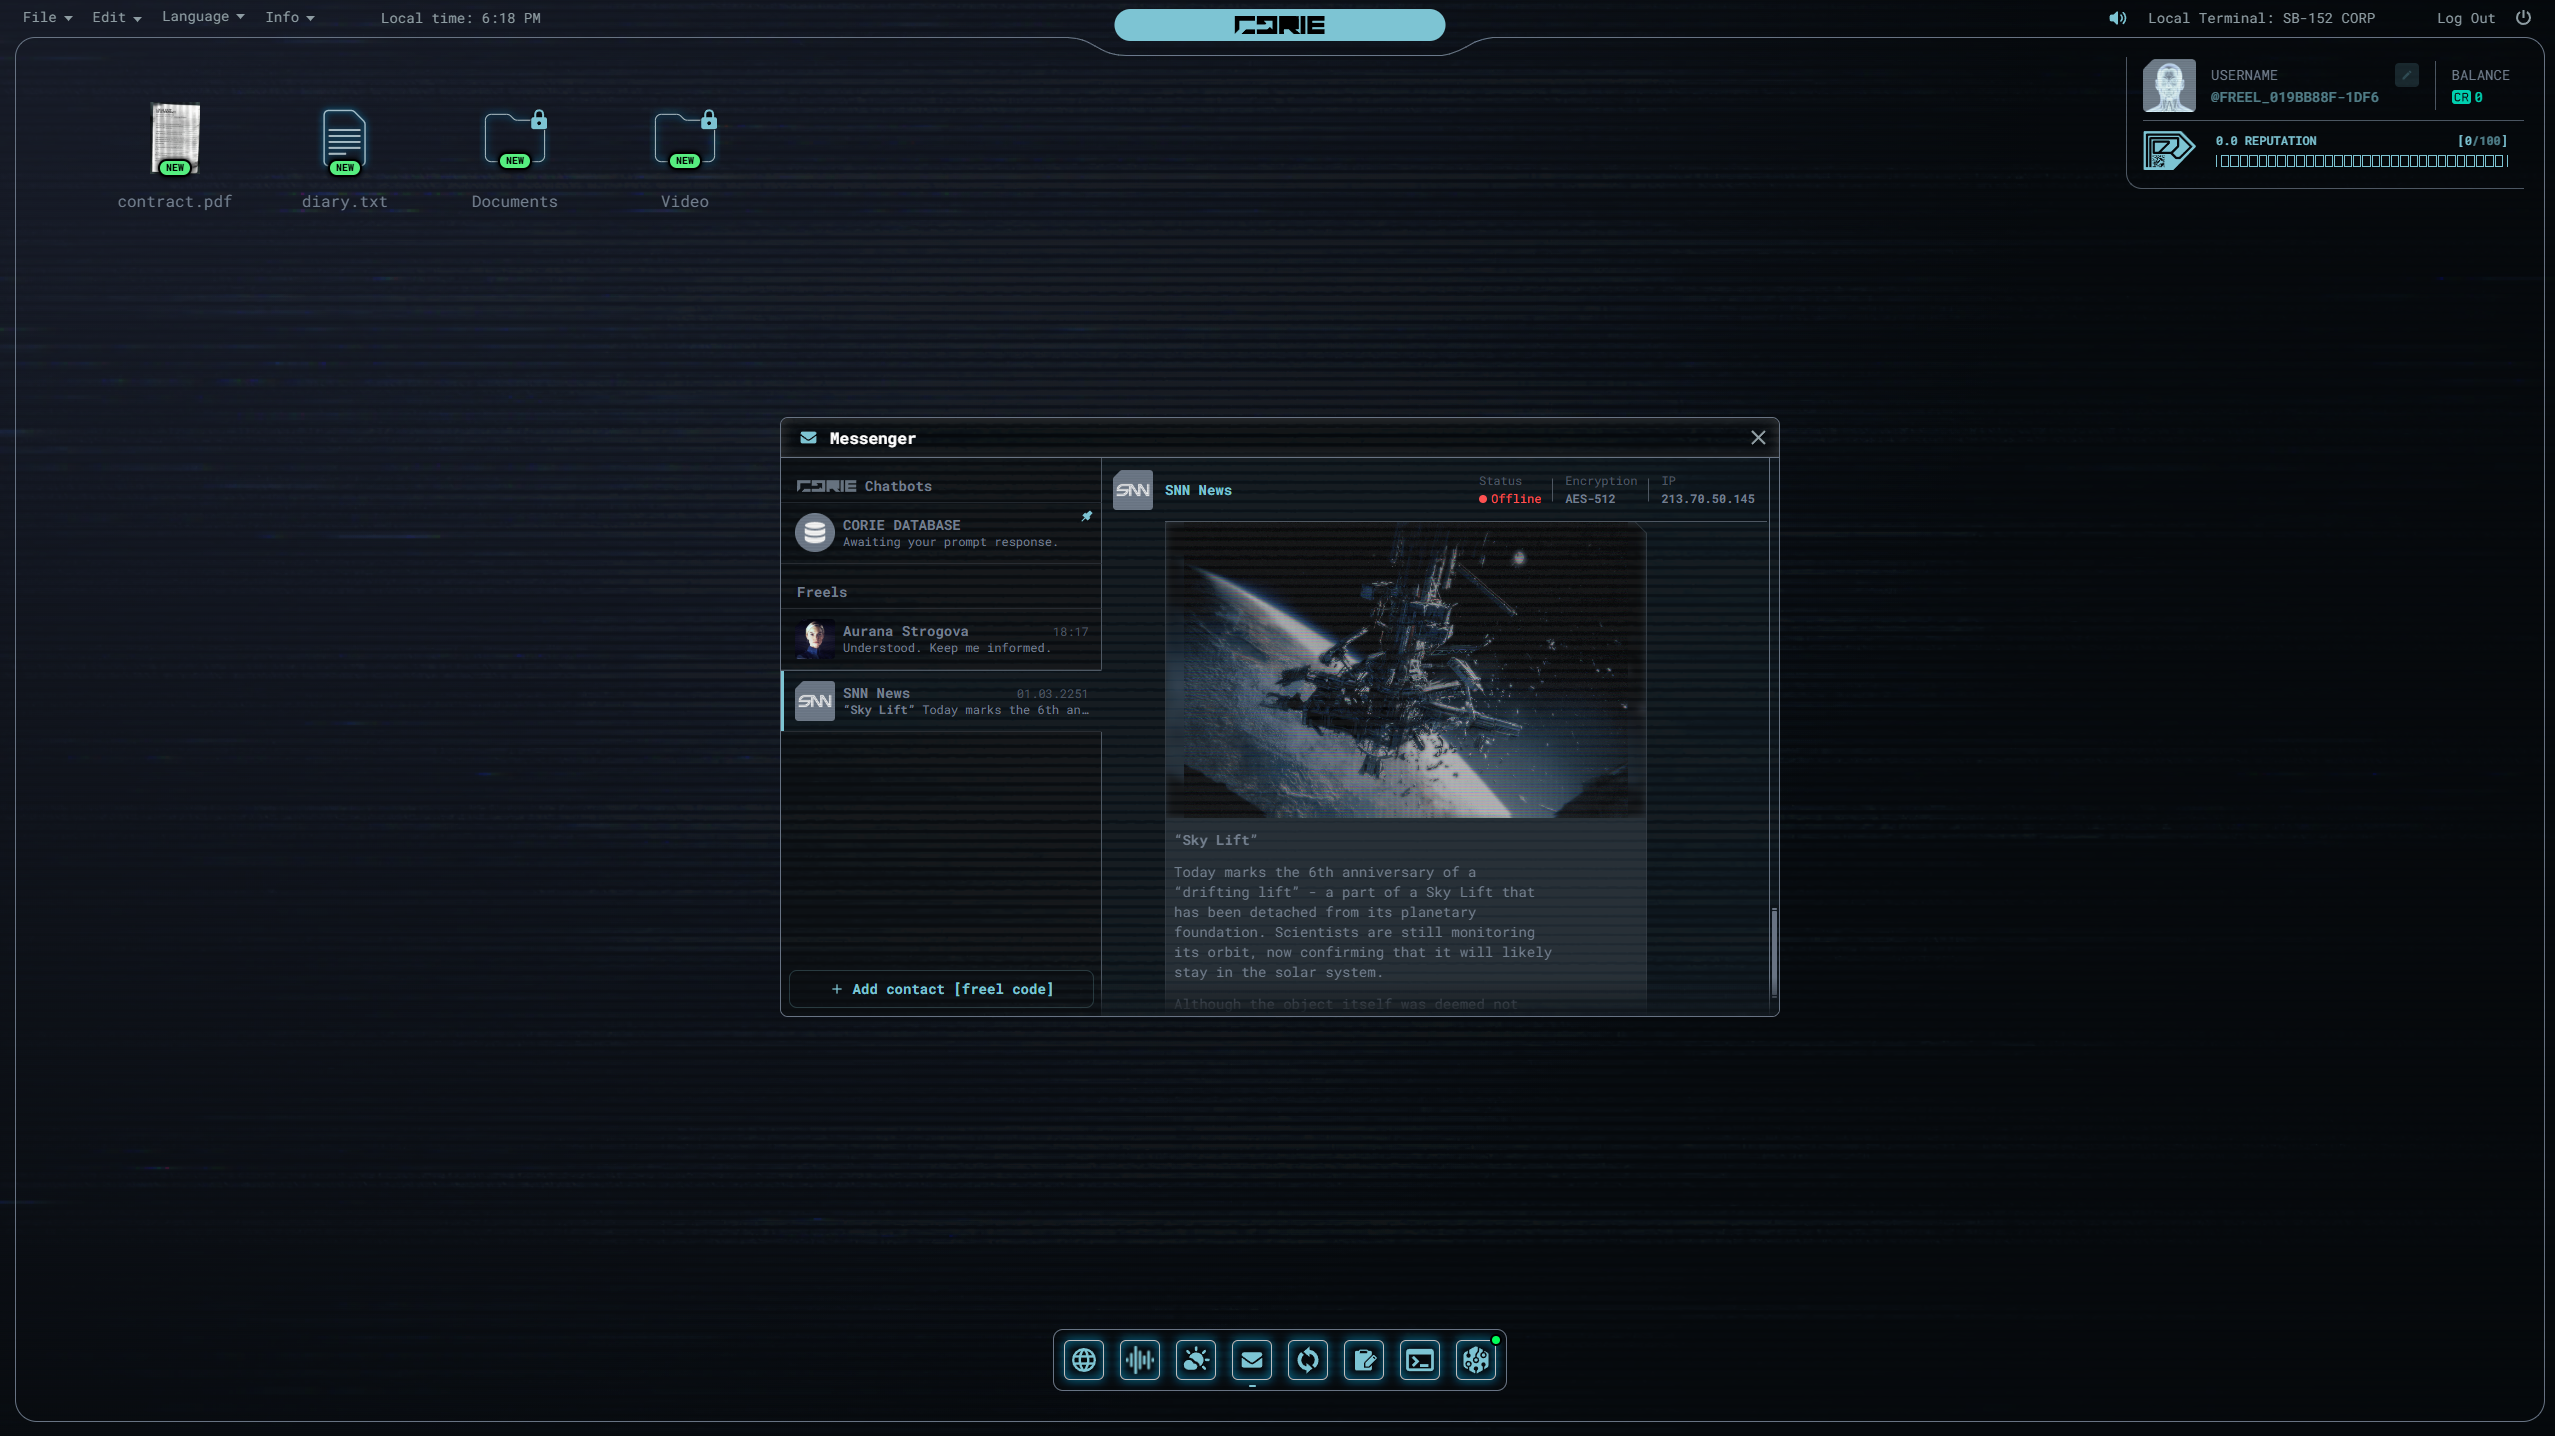Expand the Info menu
Viewport: 2555px width, 1436px height.
click(289, 18)
